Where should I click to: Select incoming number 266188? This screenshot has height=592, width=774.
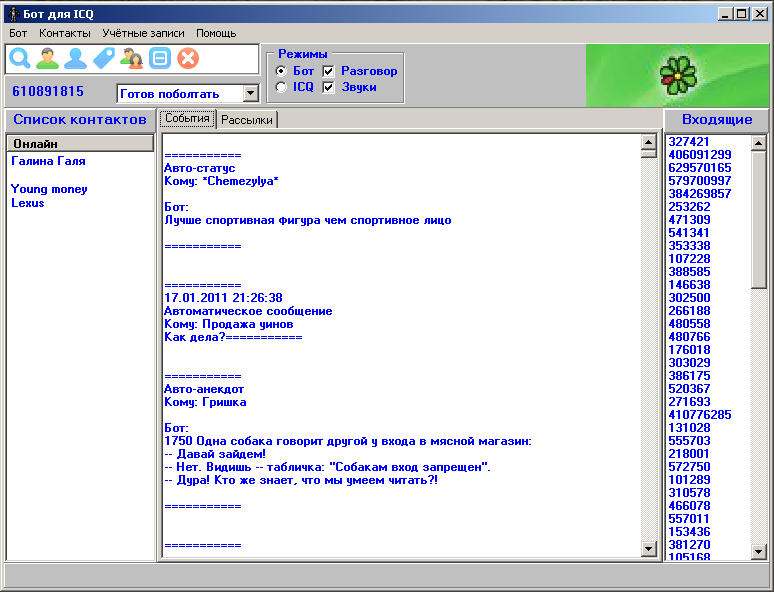point(689,311)
